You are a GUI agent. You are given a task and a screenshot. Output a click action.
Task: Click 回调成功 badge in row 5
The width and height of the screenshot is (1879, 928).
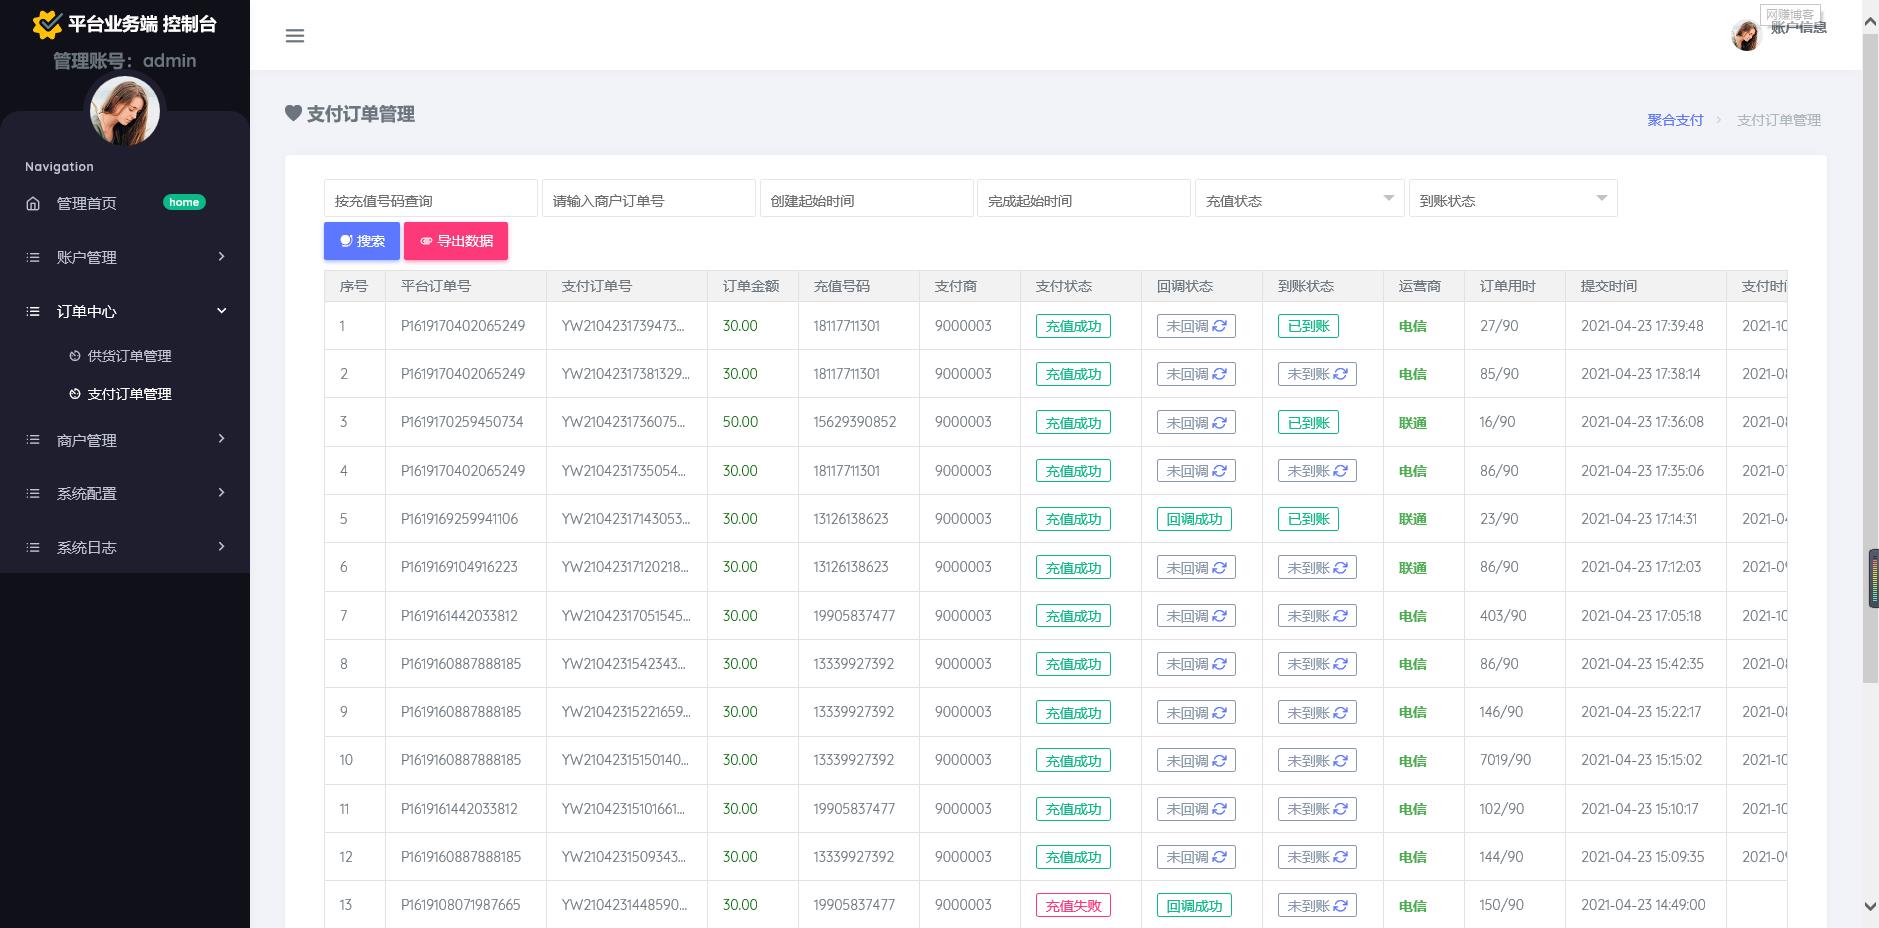(1194, 519)
